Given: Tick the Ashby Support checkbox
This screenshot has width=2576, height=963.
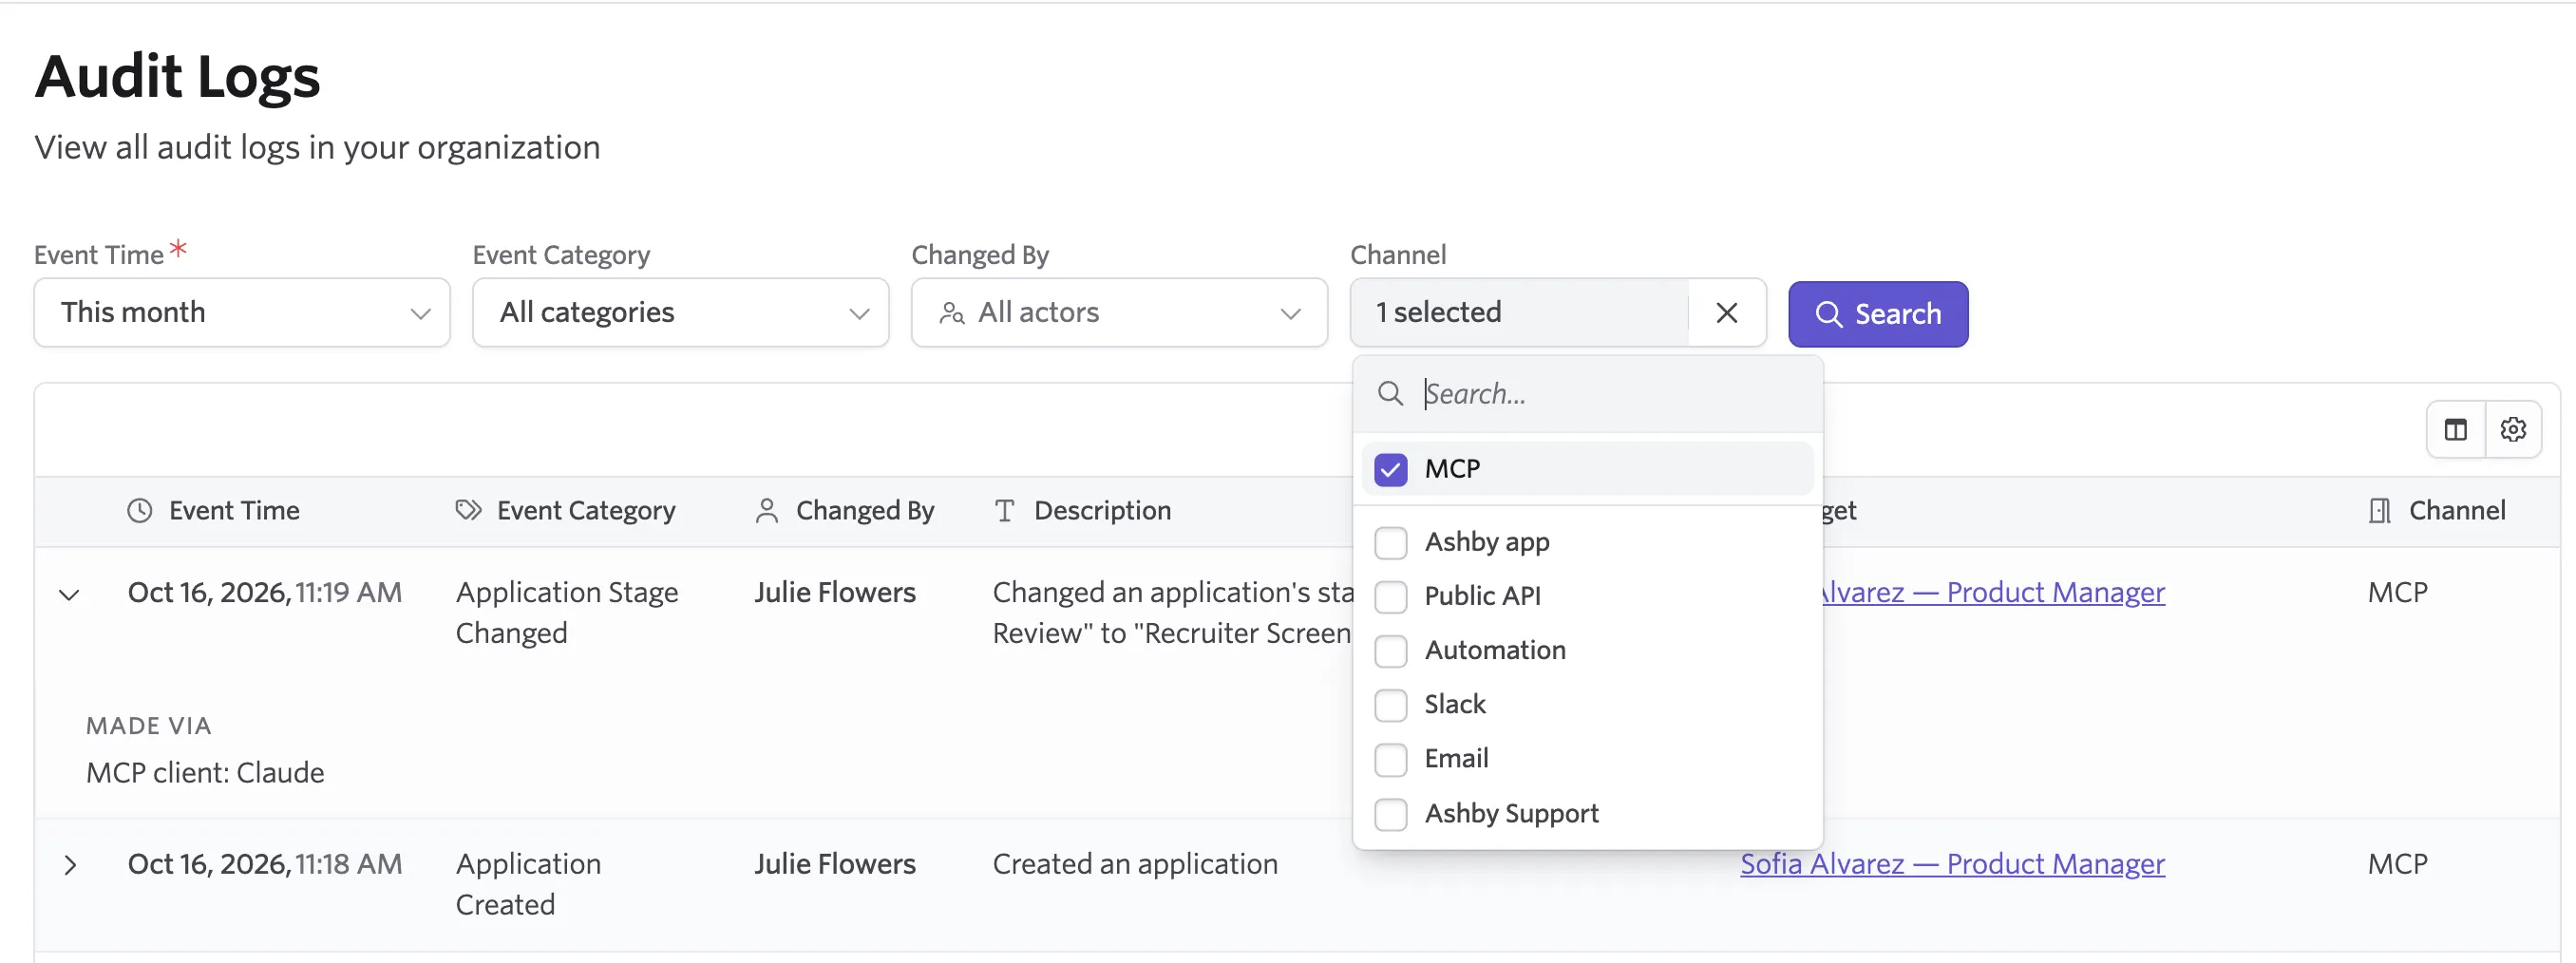Looking at the screenshot, I should pos(1390,814).
